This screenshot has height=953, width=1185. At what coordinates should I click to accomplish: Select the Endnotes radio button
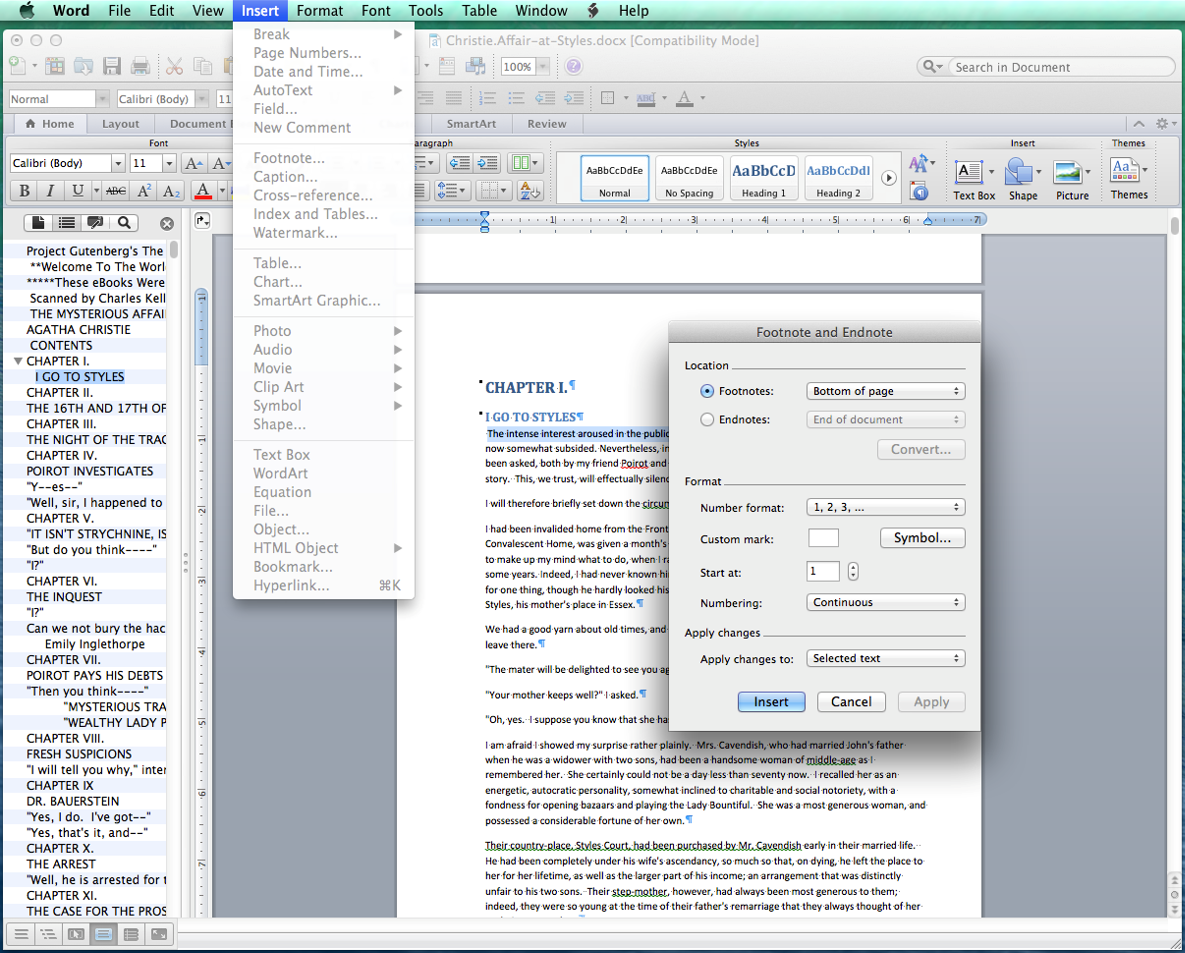coord(708,420)
